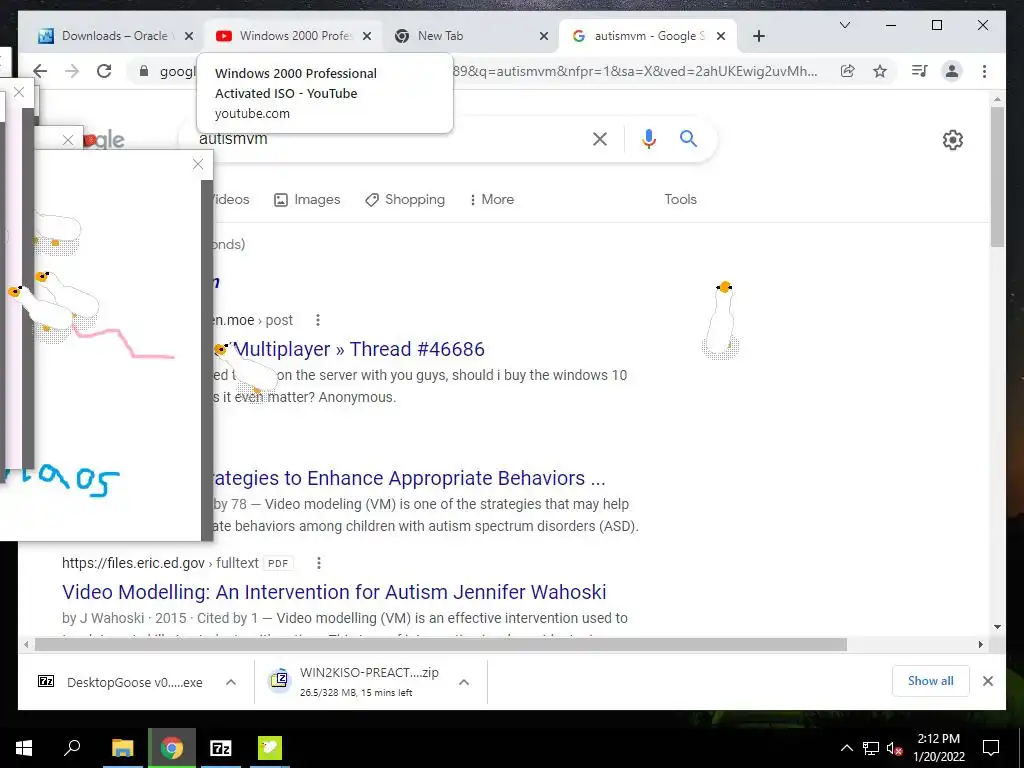Open Google search settings gear
Viewport: 1024px width, 768px height.
953,140
